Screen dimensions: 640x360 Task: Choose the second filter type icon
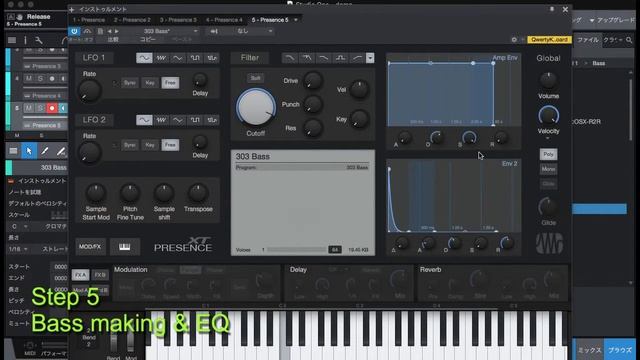click(x=307, y=58)
